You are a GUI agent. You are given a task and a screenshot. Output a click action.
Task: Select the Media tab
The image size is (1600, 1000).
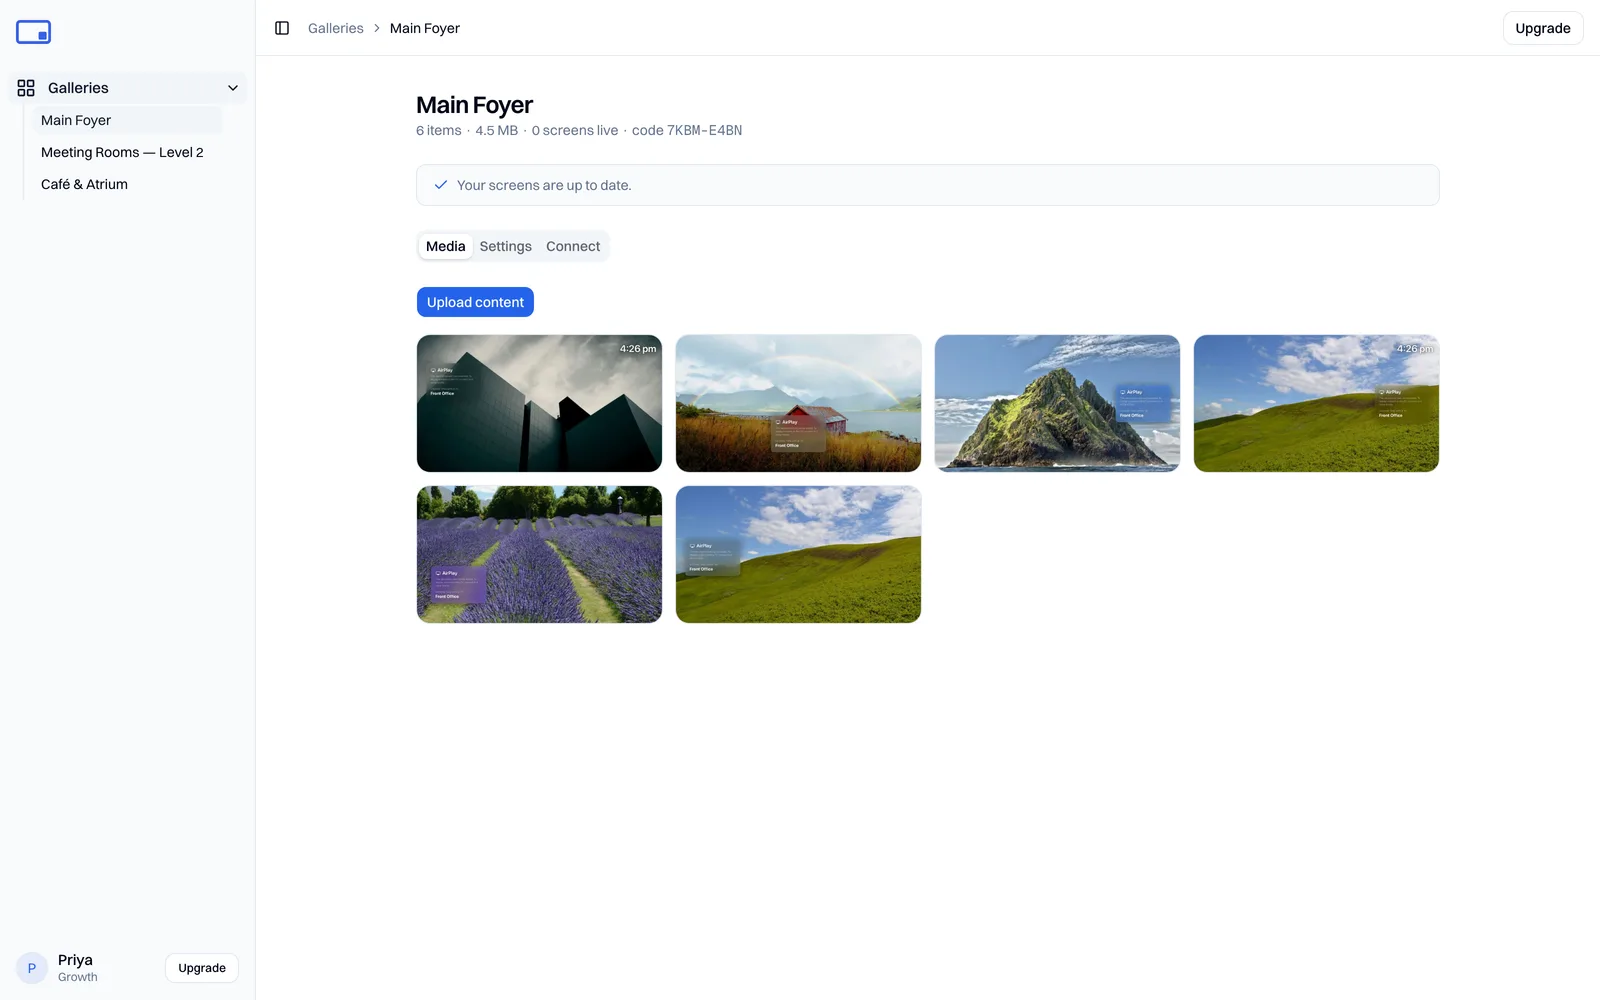(x=446, y=246)
